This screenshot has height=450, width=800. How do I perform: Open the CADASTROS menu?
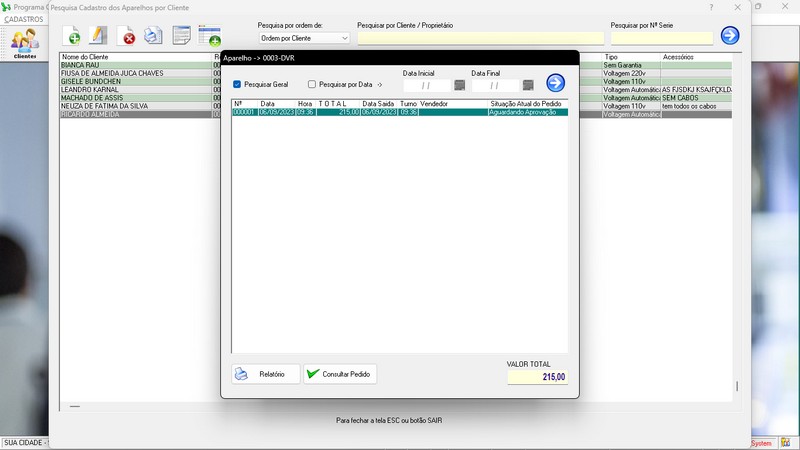[x=23, y=19]
